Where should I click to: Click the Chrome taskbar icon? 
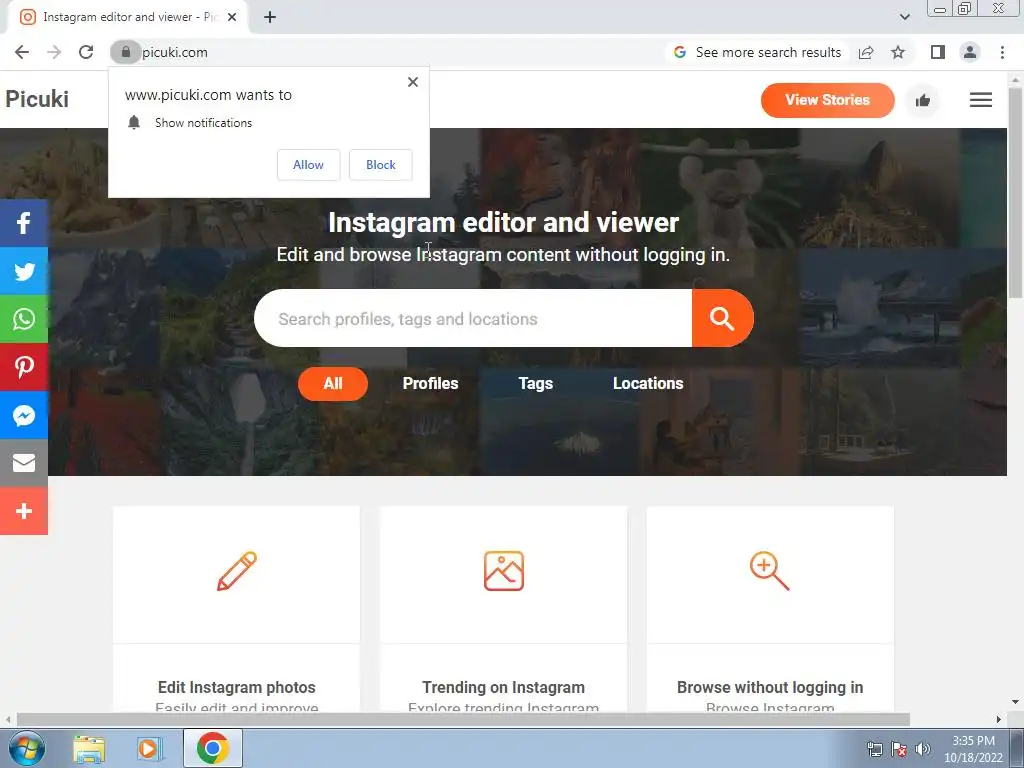[x=212, y=748]
